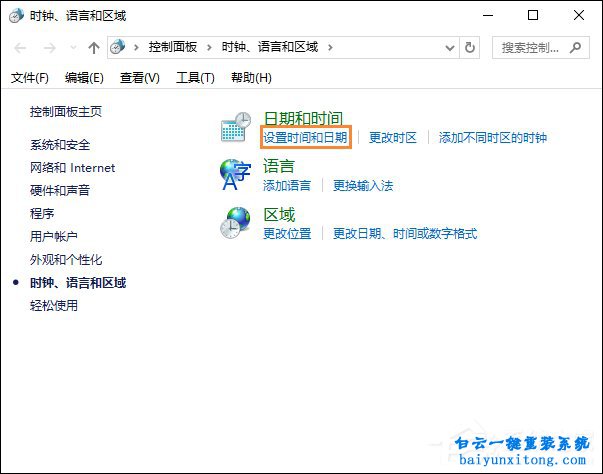Open the address bar history dropdown

[x=450, y=48]
